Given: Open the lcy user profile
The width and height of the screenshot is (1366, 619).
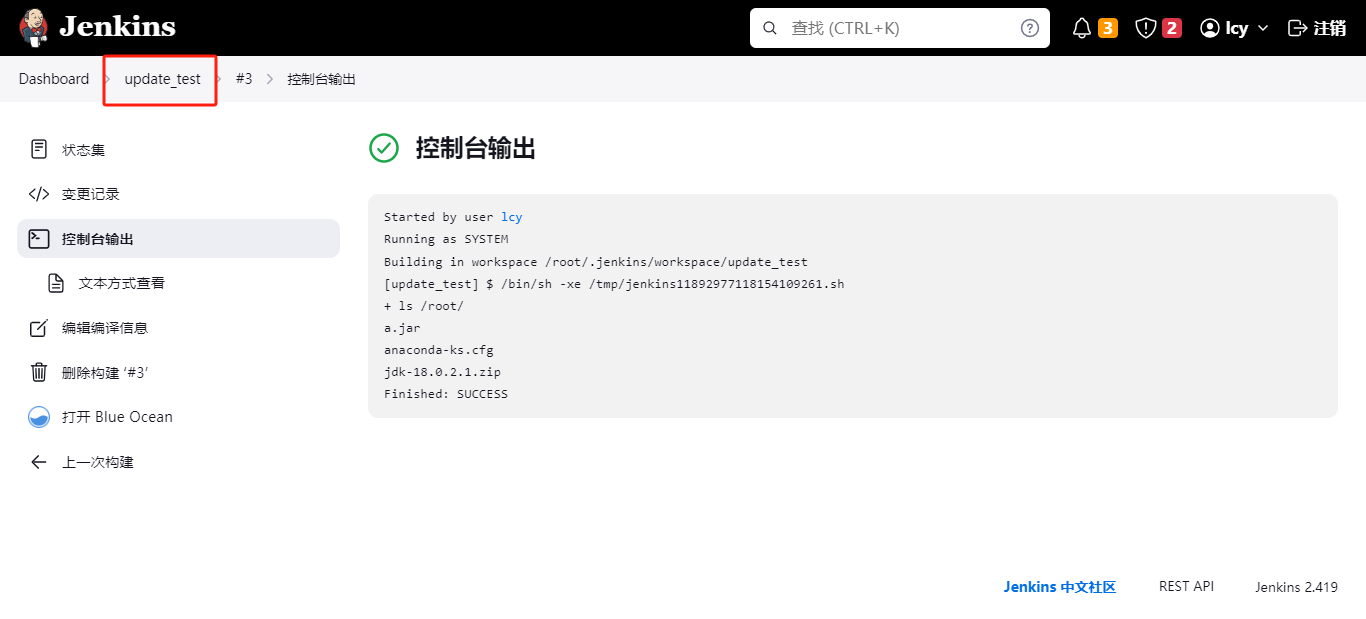Looking at the screenshot, I should click(1237, 28).
